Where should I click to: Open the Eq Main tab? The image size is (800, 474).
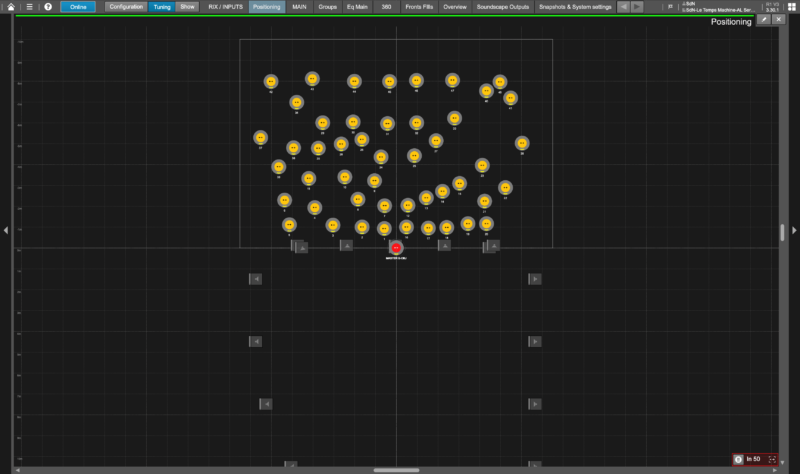[x=356, y=6]
